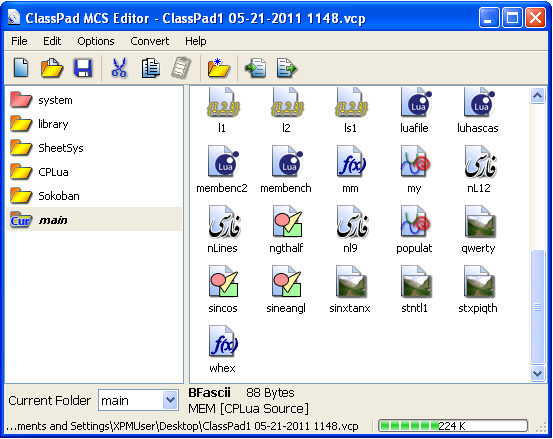Select the current main folder

pos(94,220)
